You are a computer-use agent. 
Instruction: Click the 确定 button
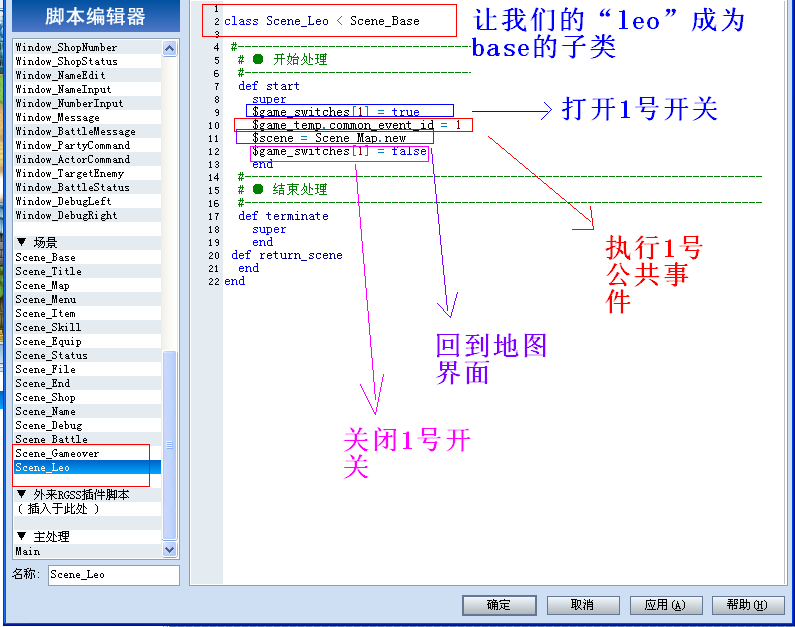499,605
